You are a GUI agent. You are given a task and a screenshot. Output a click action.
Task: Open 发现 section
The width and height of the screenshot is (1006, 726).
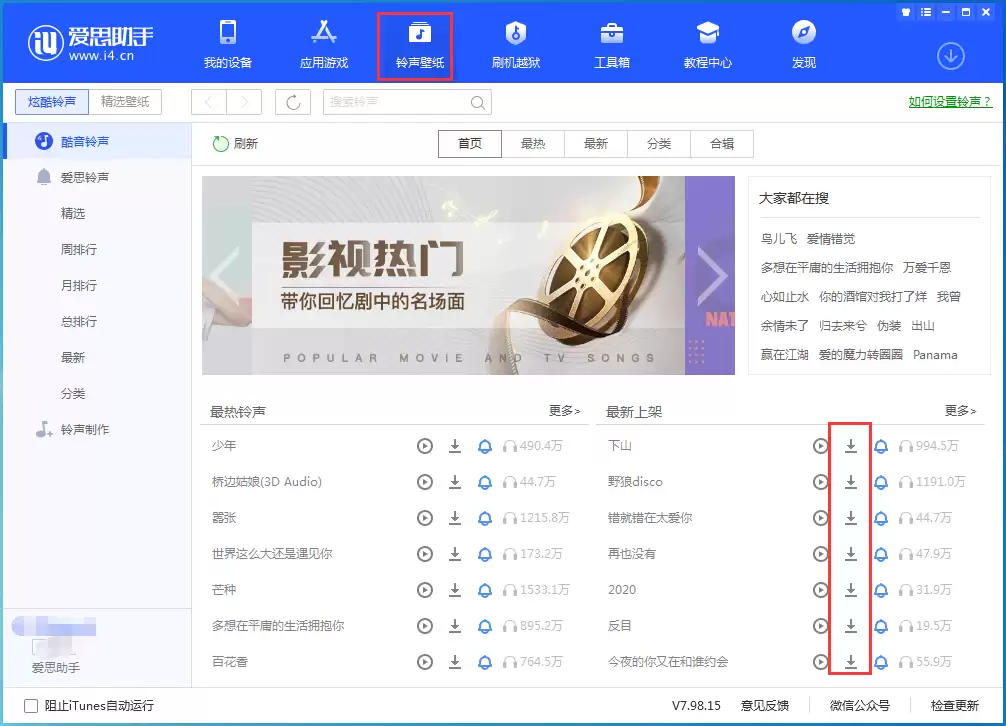point(803,44)
